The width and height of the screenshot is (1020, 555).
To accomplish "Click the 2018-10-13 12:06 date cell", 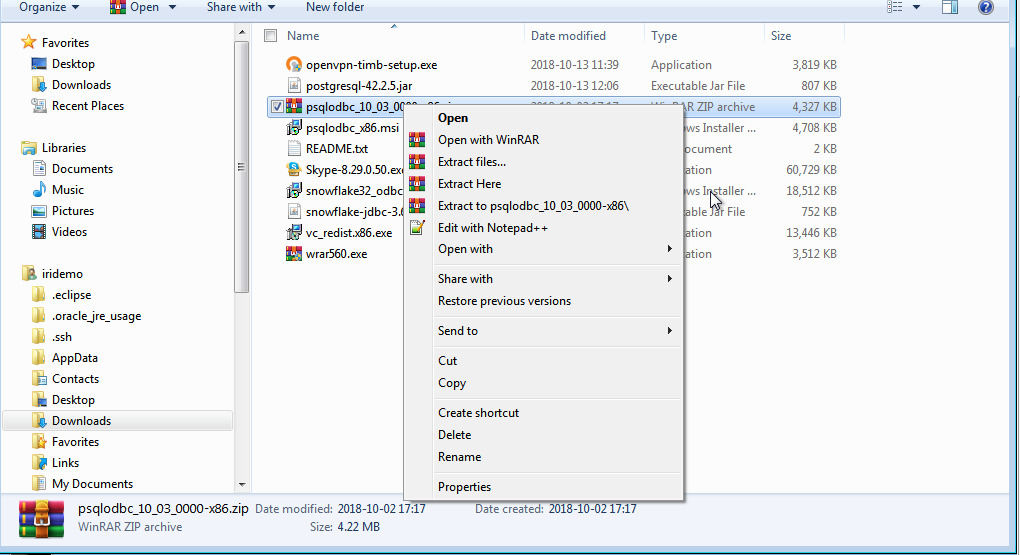I will click(574, 86).
